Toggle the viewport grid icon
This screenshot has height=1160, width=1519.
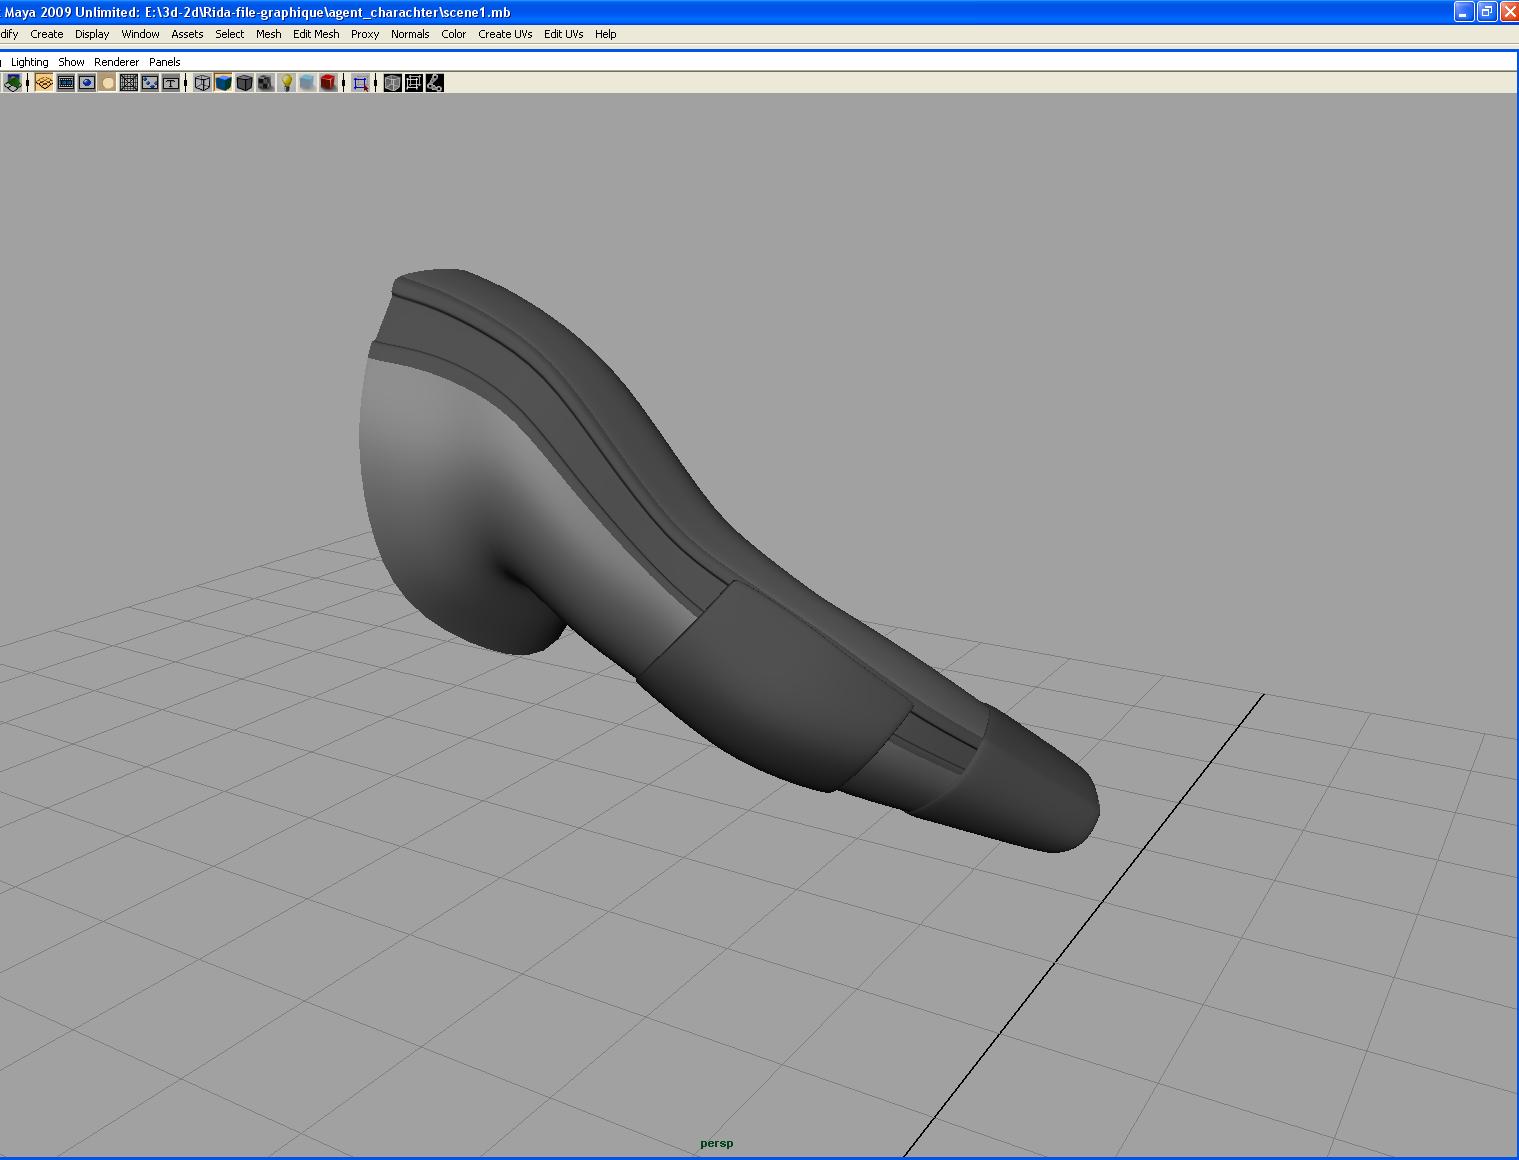pyautogui.click(x=44, y=83)
